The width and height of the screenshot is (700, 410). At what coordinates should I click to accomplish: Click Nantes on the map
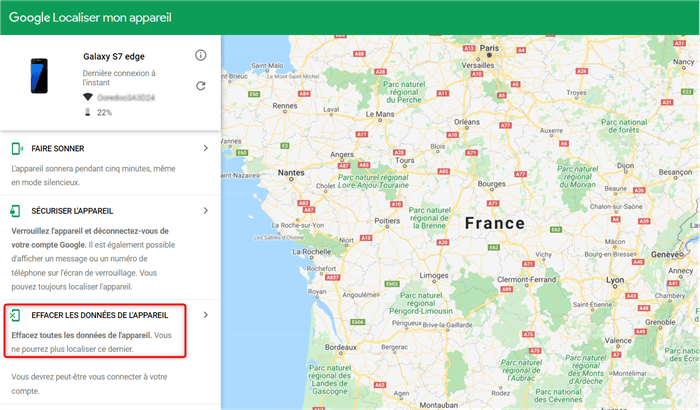coord(291,172)
